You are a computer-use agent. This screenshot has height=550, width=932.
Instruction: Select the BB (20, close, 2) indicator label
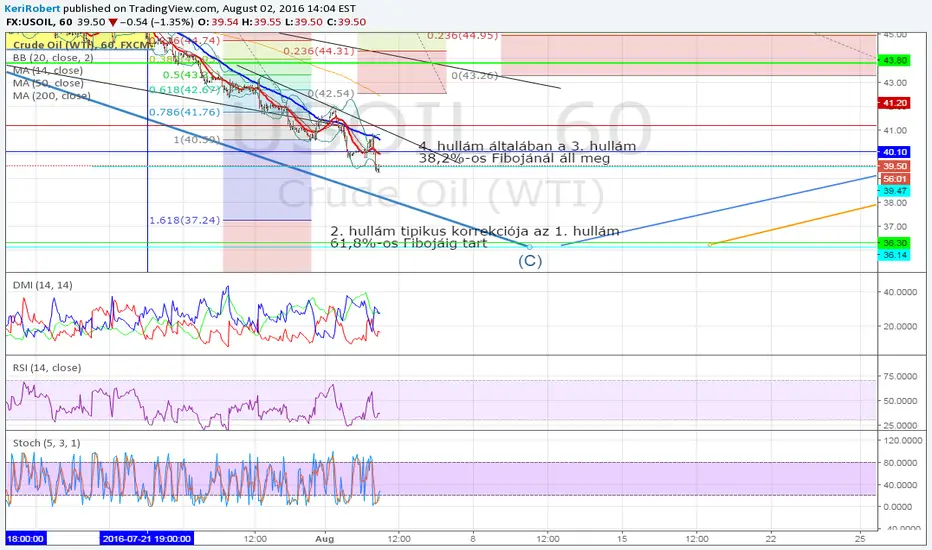[53, 58]
